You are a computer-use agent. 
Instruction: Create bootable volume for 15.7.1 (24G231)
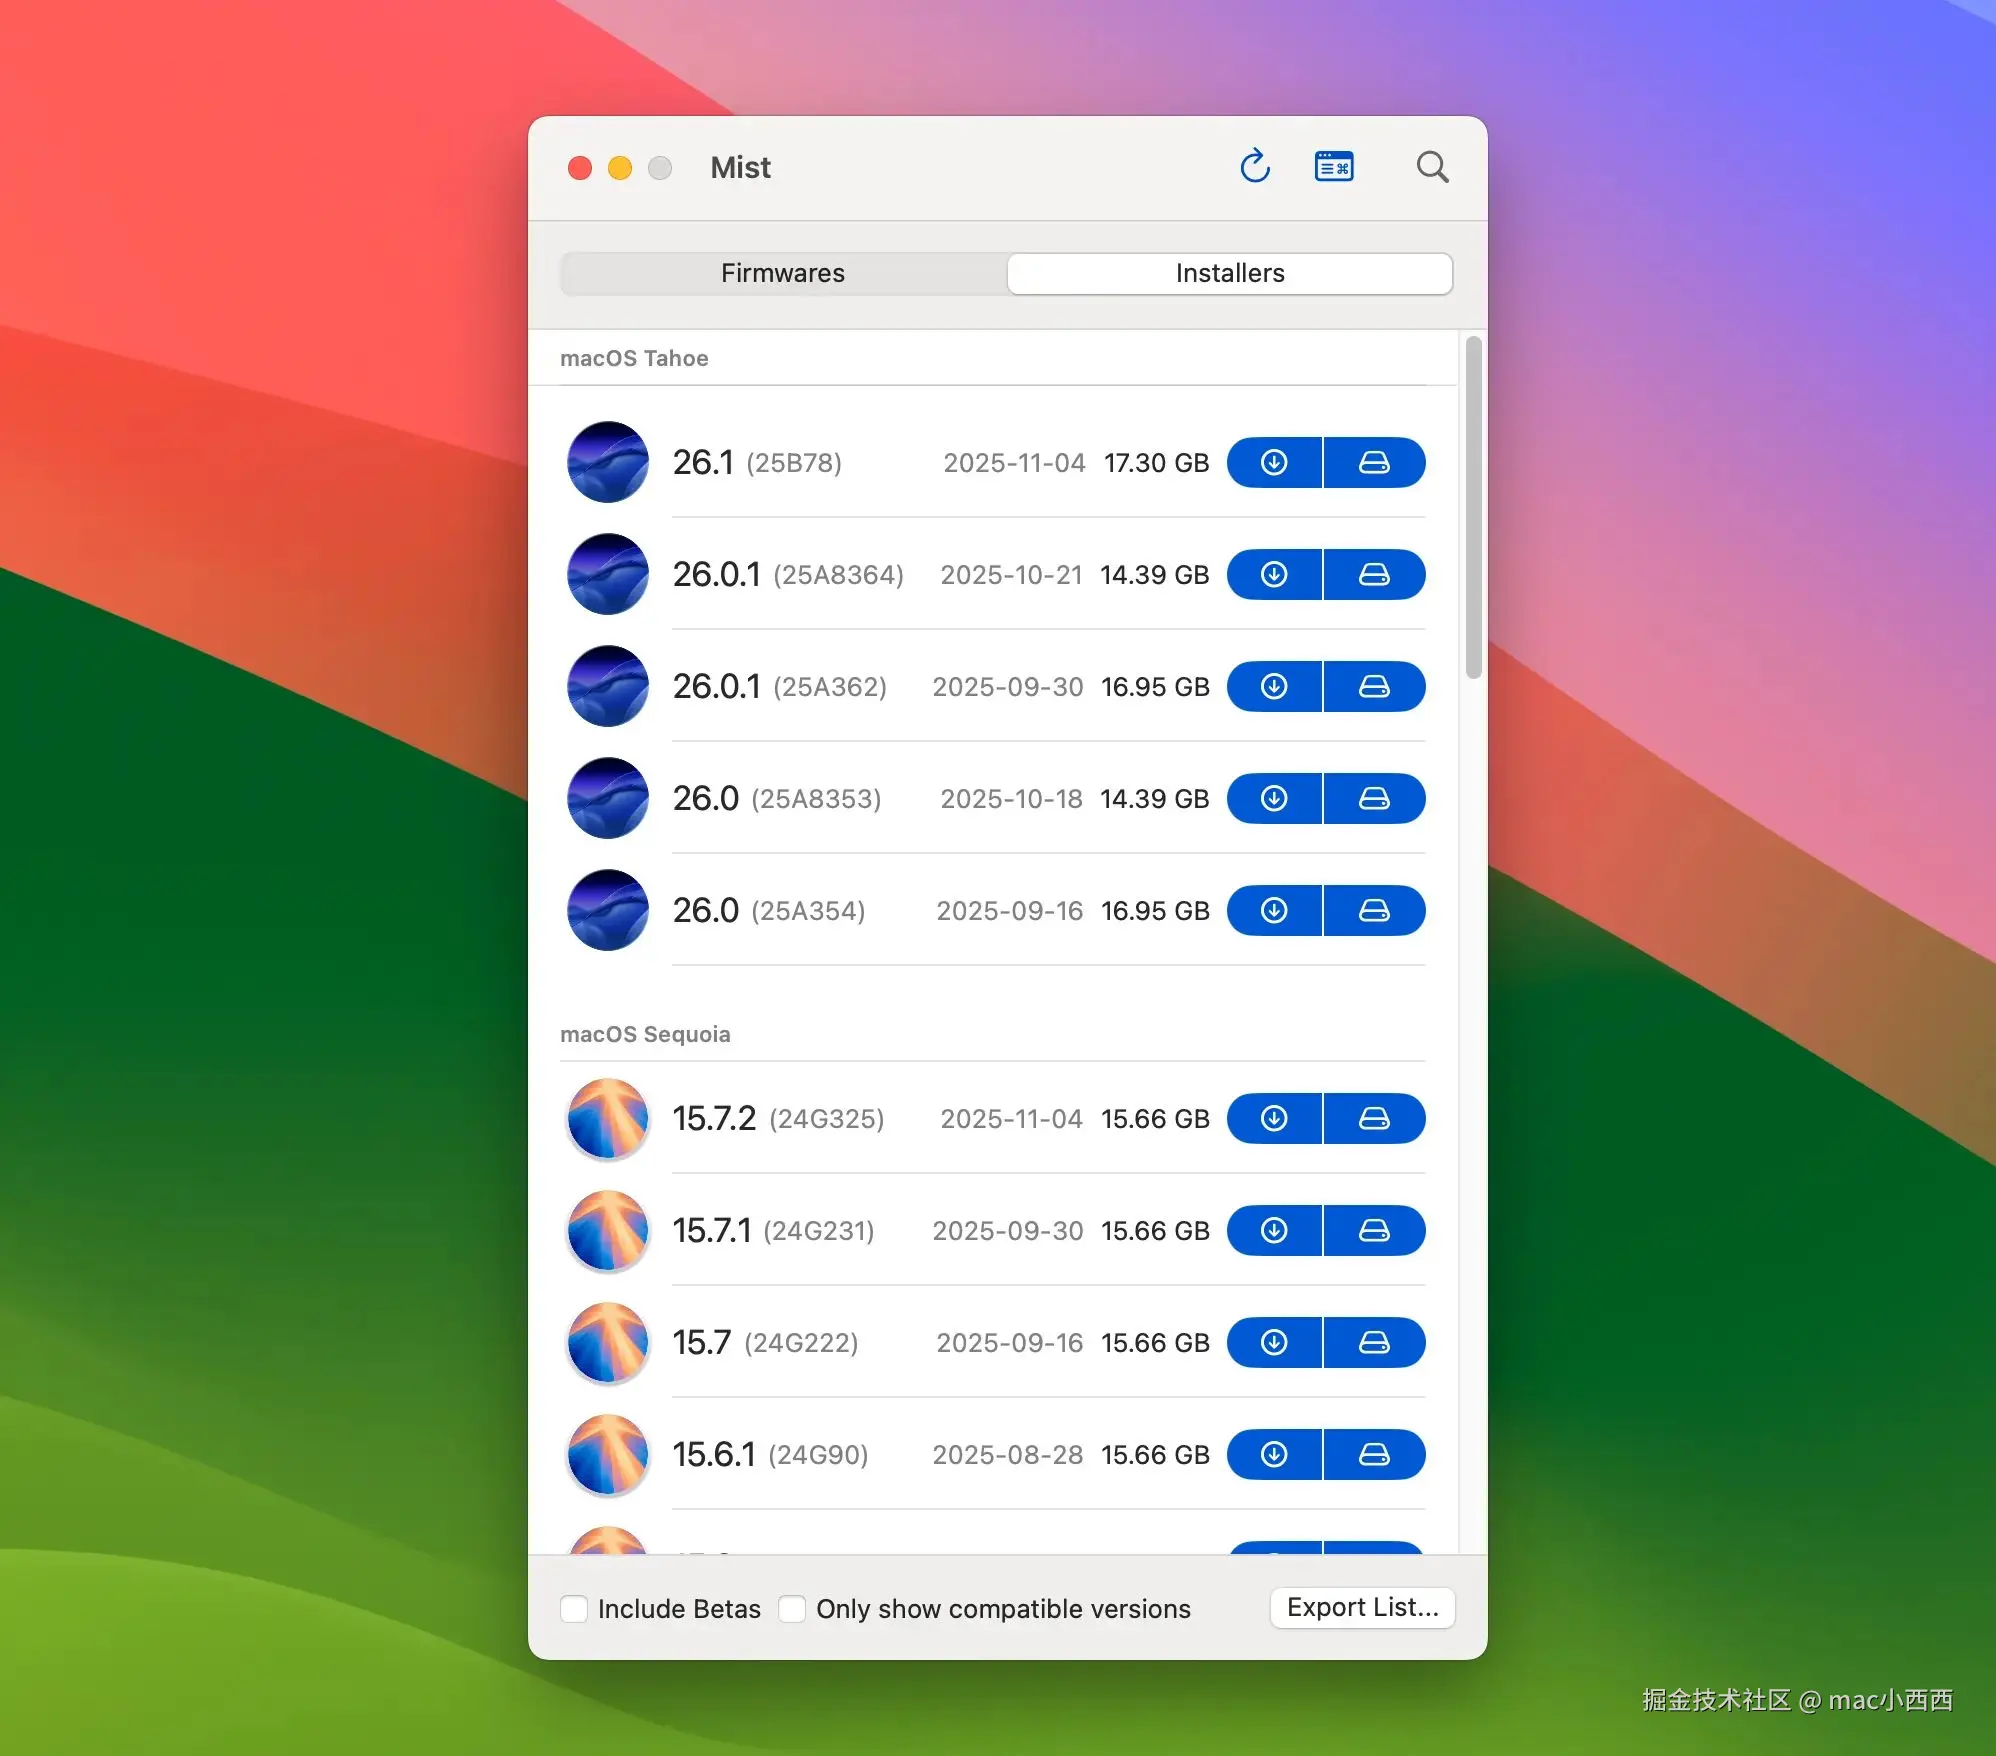pos(1374,1230)
